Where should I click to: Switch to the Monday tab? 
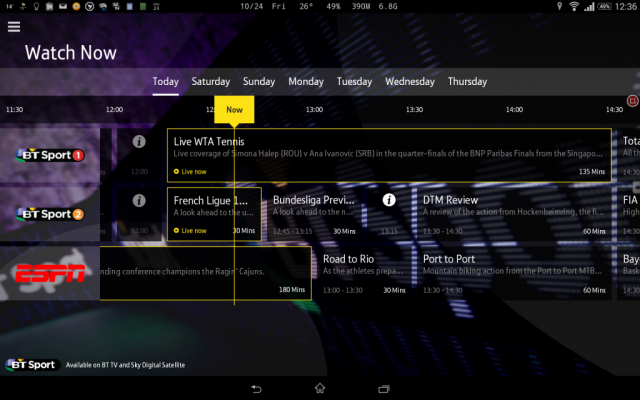[306, 81]
